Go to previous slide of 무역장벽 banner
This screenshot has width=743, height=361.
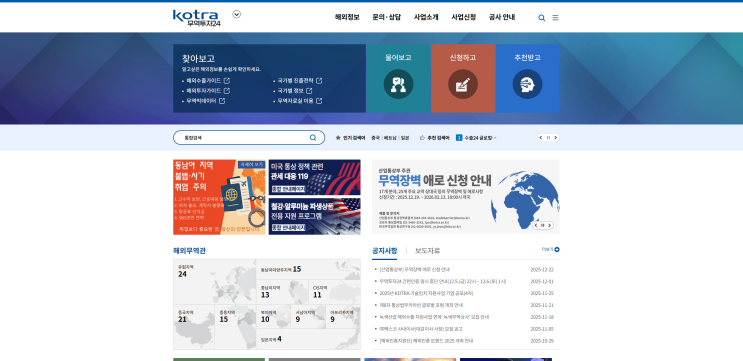point(536,226)
